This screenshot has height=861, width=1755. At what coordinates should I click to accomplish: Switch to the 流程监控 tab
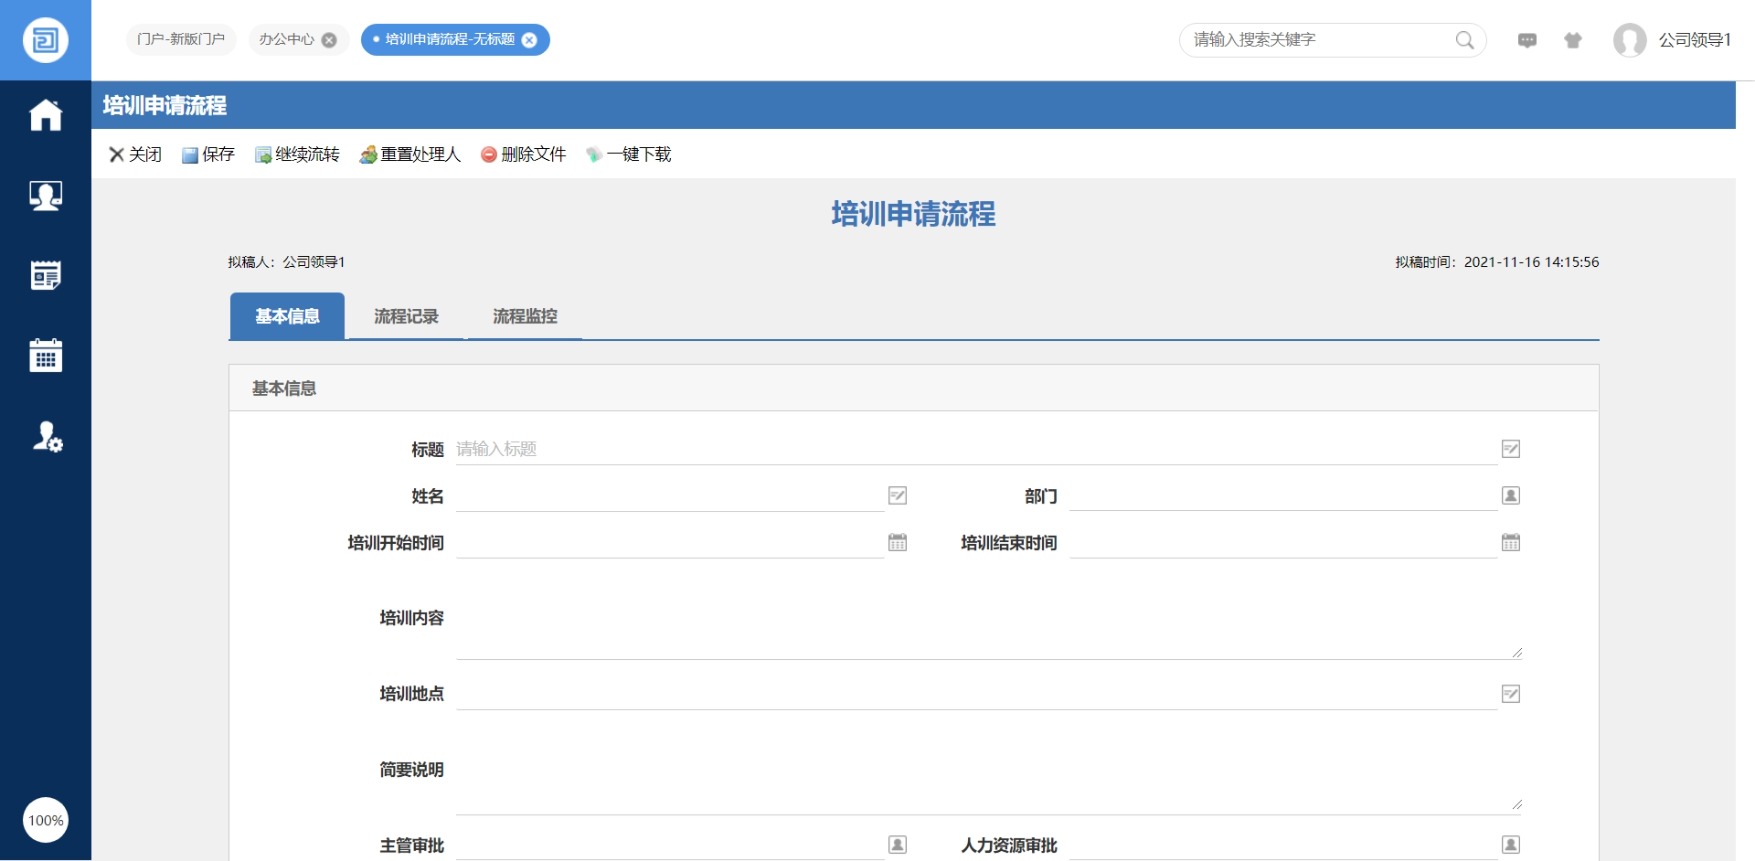[x=525, y=316]
